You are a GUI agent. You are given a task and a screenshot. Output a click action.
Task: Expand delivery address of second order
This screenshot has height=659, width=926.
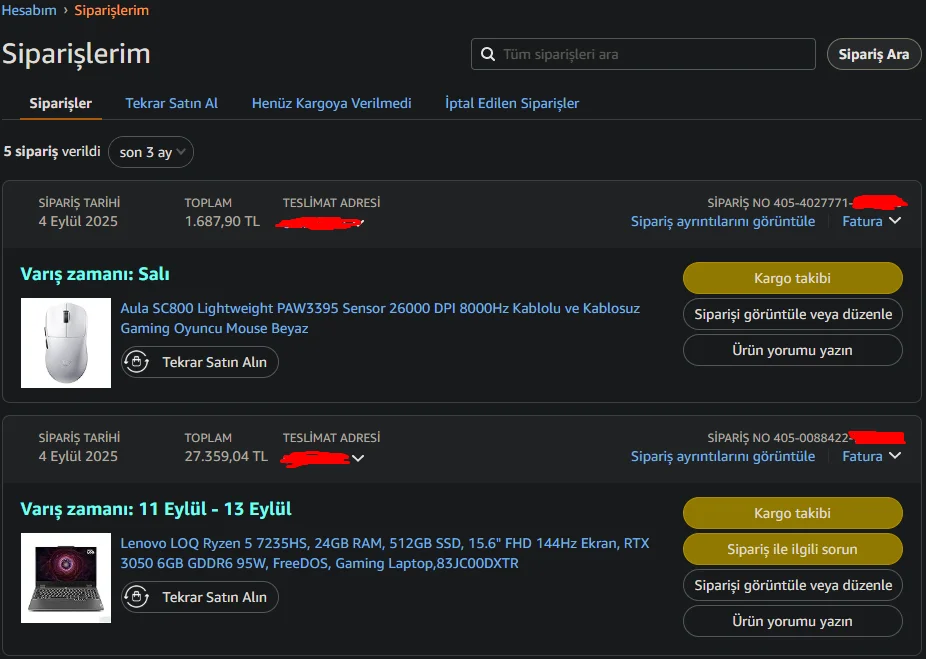pos(358,458)
